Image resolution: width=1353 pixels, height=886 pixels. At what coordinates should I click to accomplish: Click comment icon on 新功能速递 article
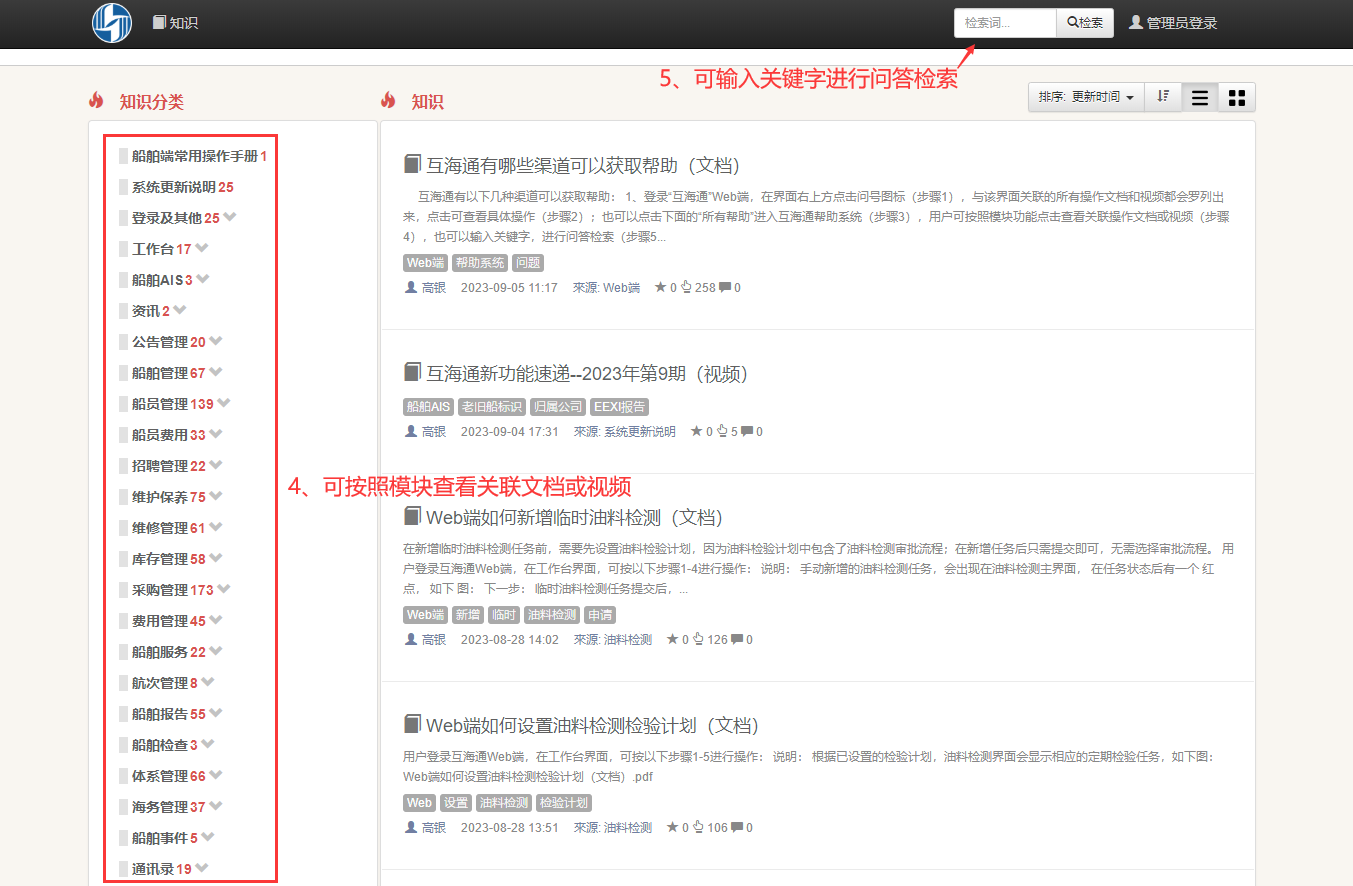pos(747,432)
